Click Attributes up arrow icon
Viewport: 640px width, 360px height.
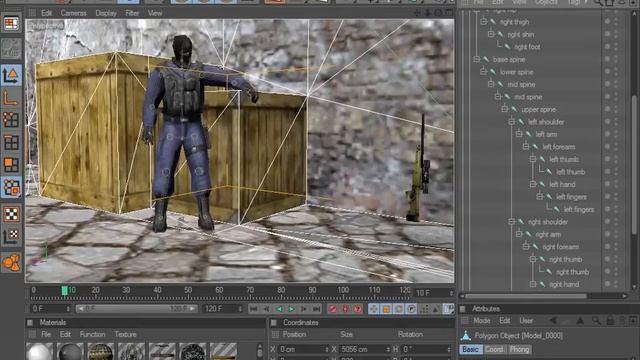[580, 321]
